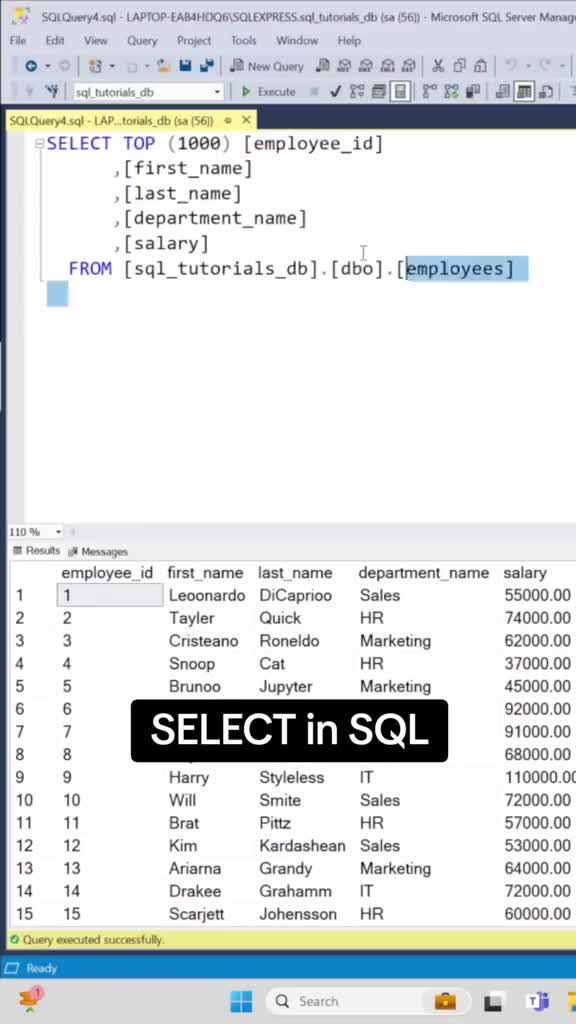This screenshot has height=1024, width=576.
Task: Open the taskbar widgets notification icon
Action: [29, 1000]
